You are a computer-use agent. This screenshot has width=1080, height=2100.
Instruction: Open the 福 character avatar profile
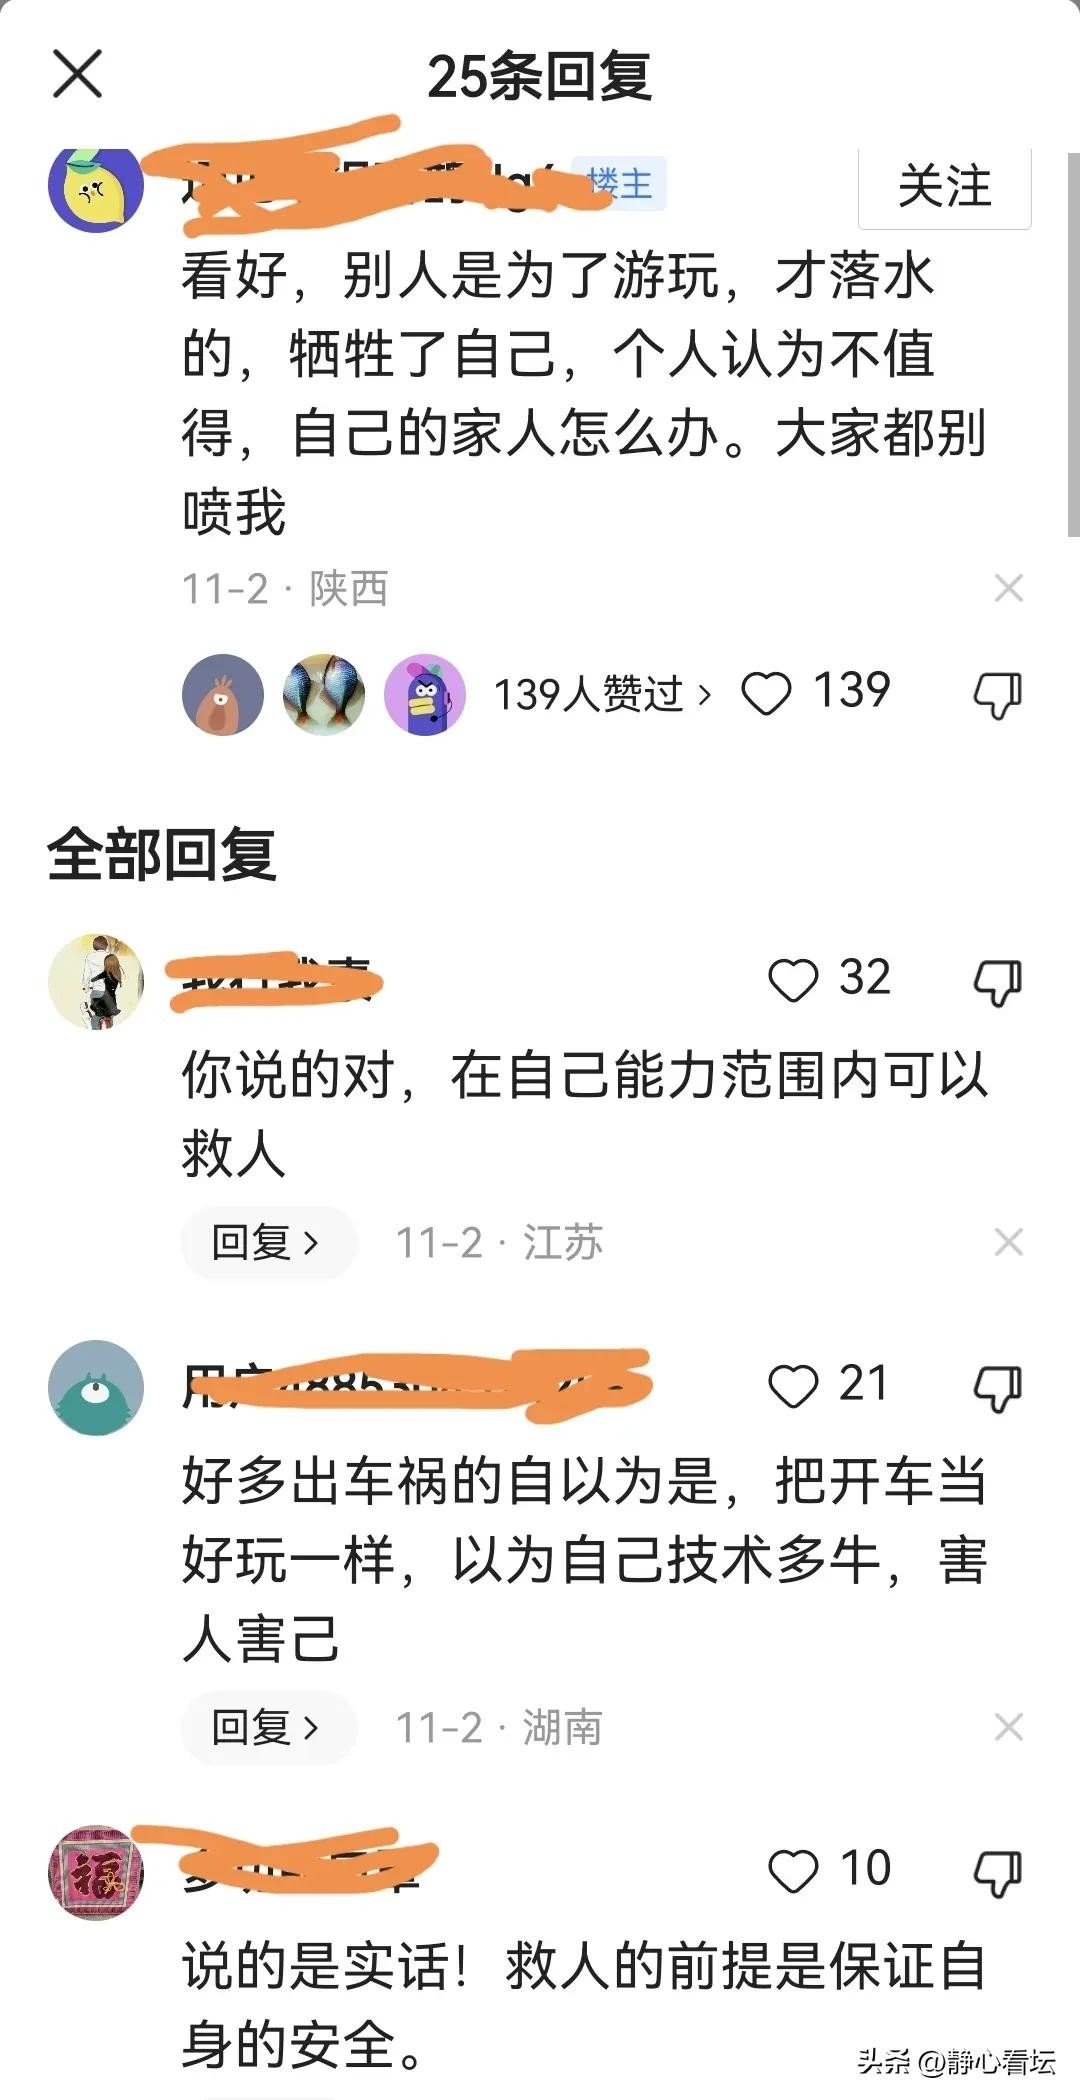[x=96, y=1872]
